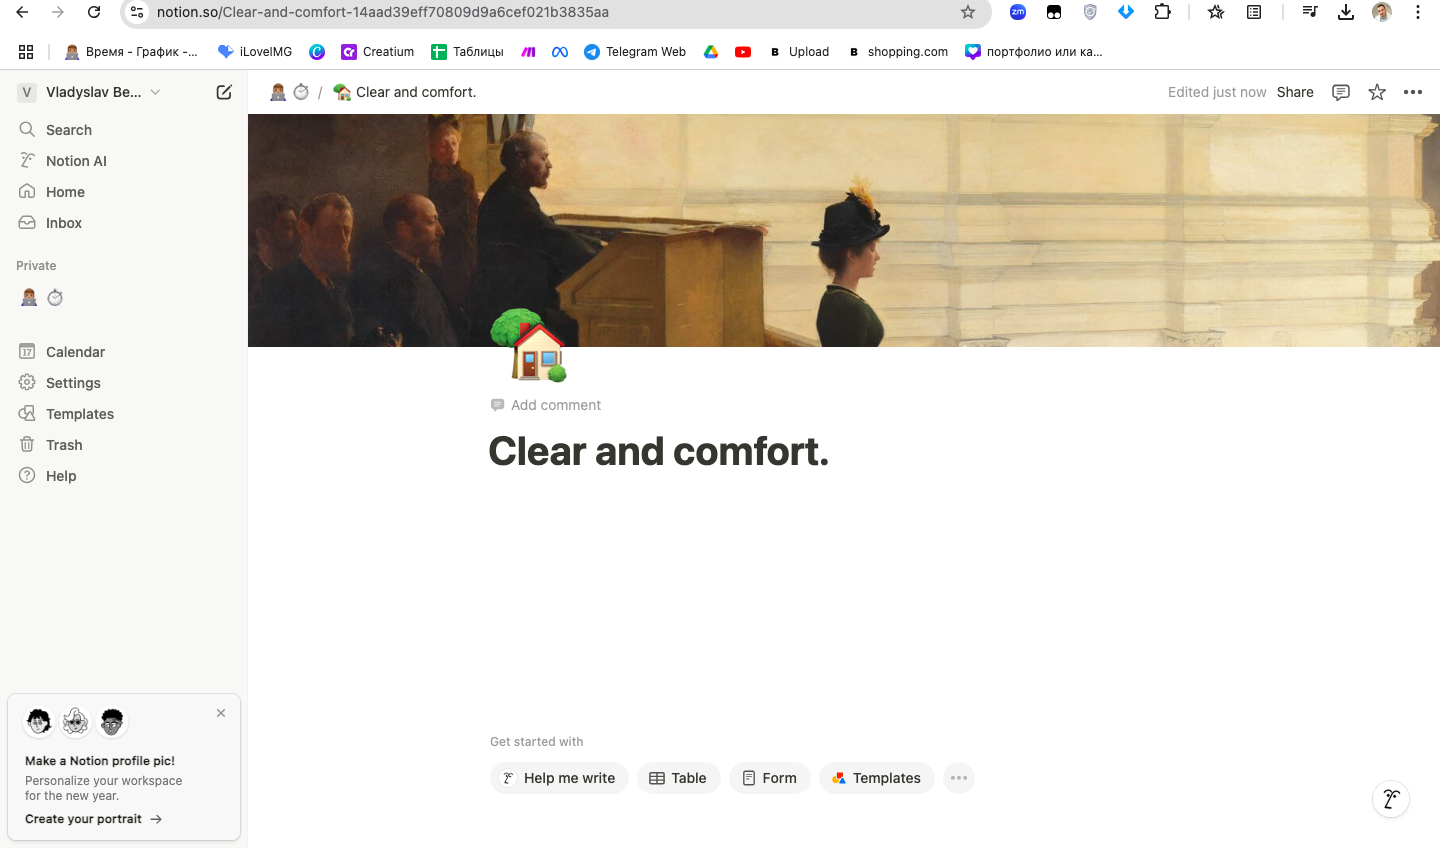Screen dimensions: 1440x848
Task: Open Chrome three-dot browser menu
Action: 1418,12
